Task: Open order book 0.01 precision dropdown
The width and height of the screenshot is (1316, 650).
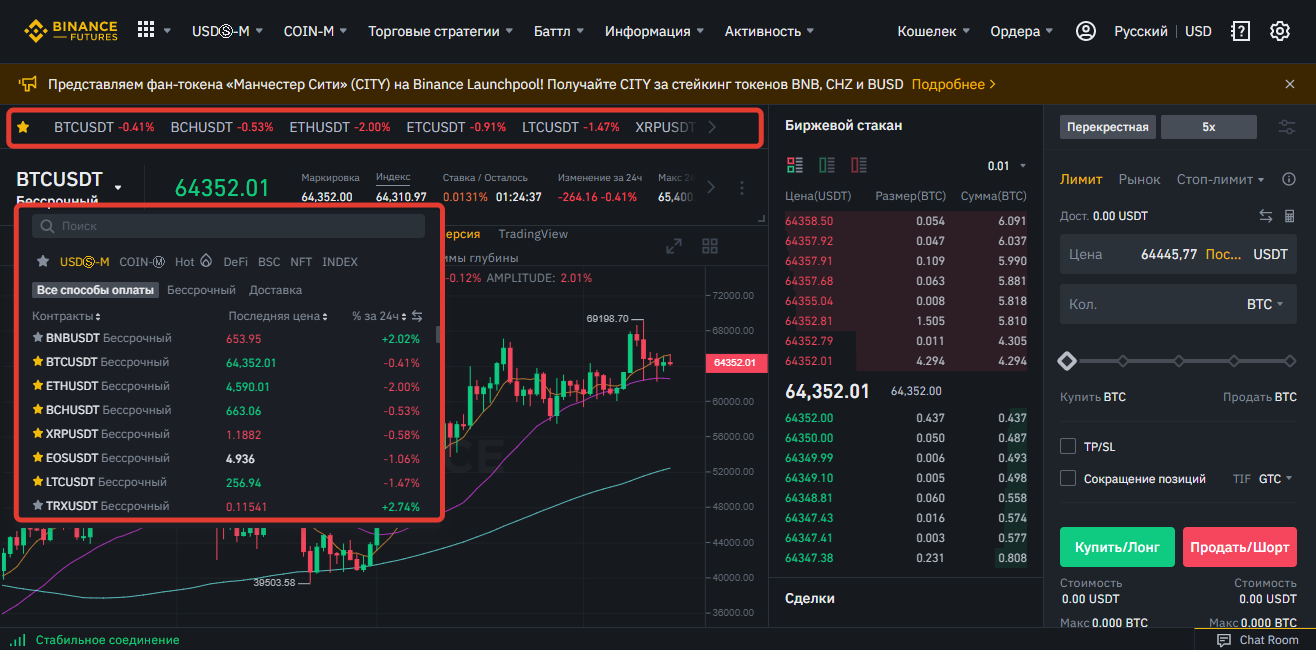Action: click(x=1006, y=166)
